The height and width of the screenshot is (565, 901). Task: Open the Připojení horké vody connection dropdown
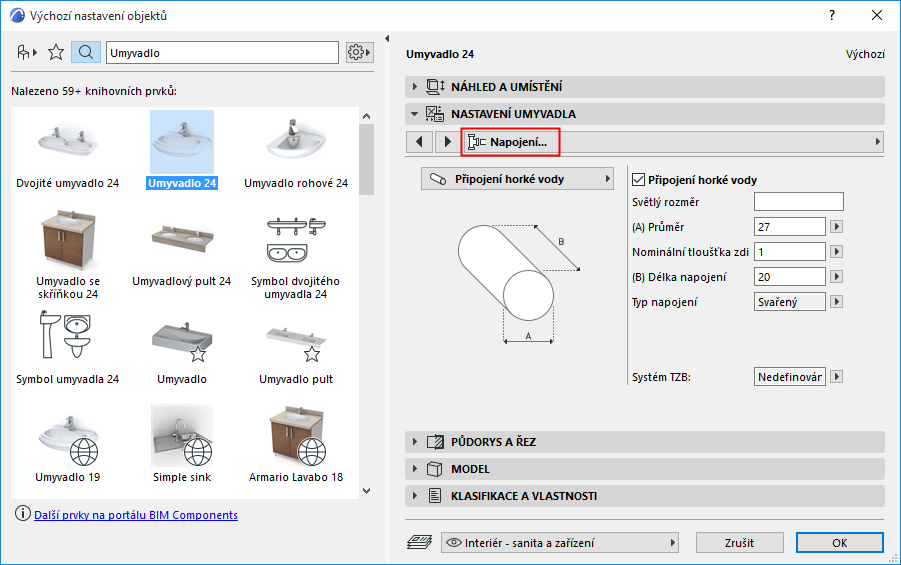pyautogui.click(x=517, y=179)
